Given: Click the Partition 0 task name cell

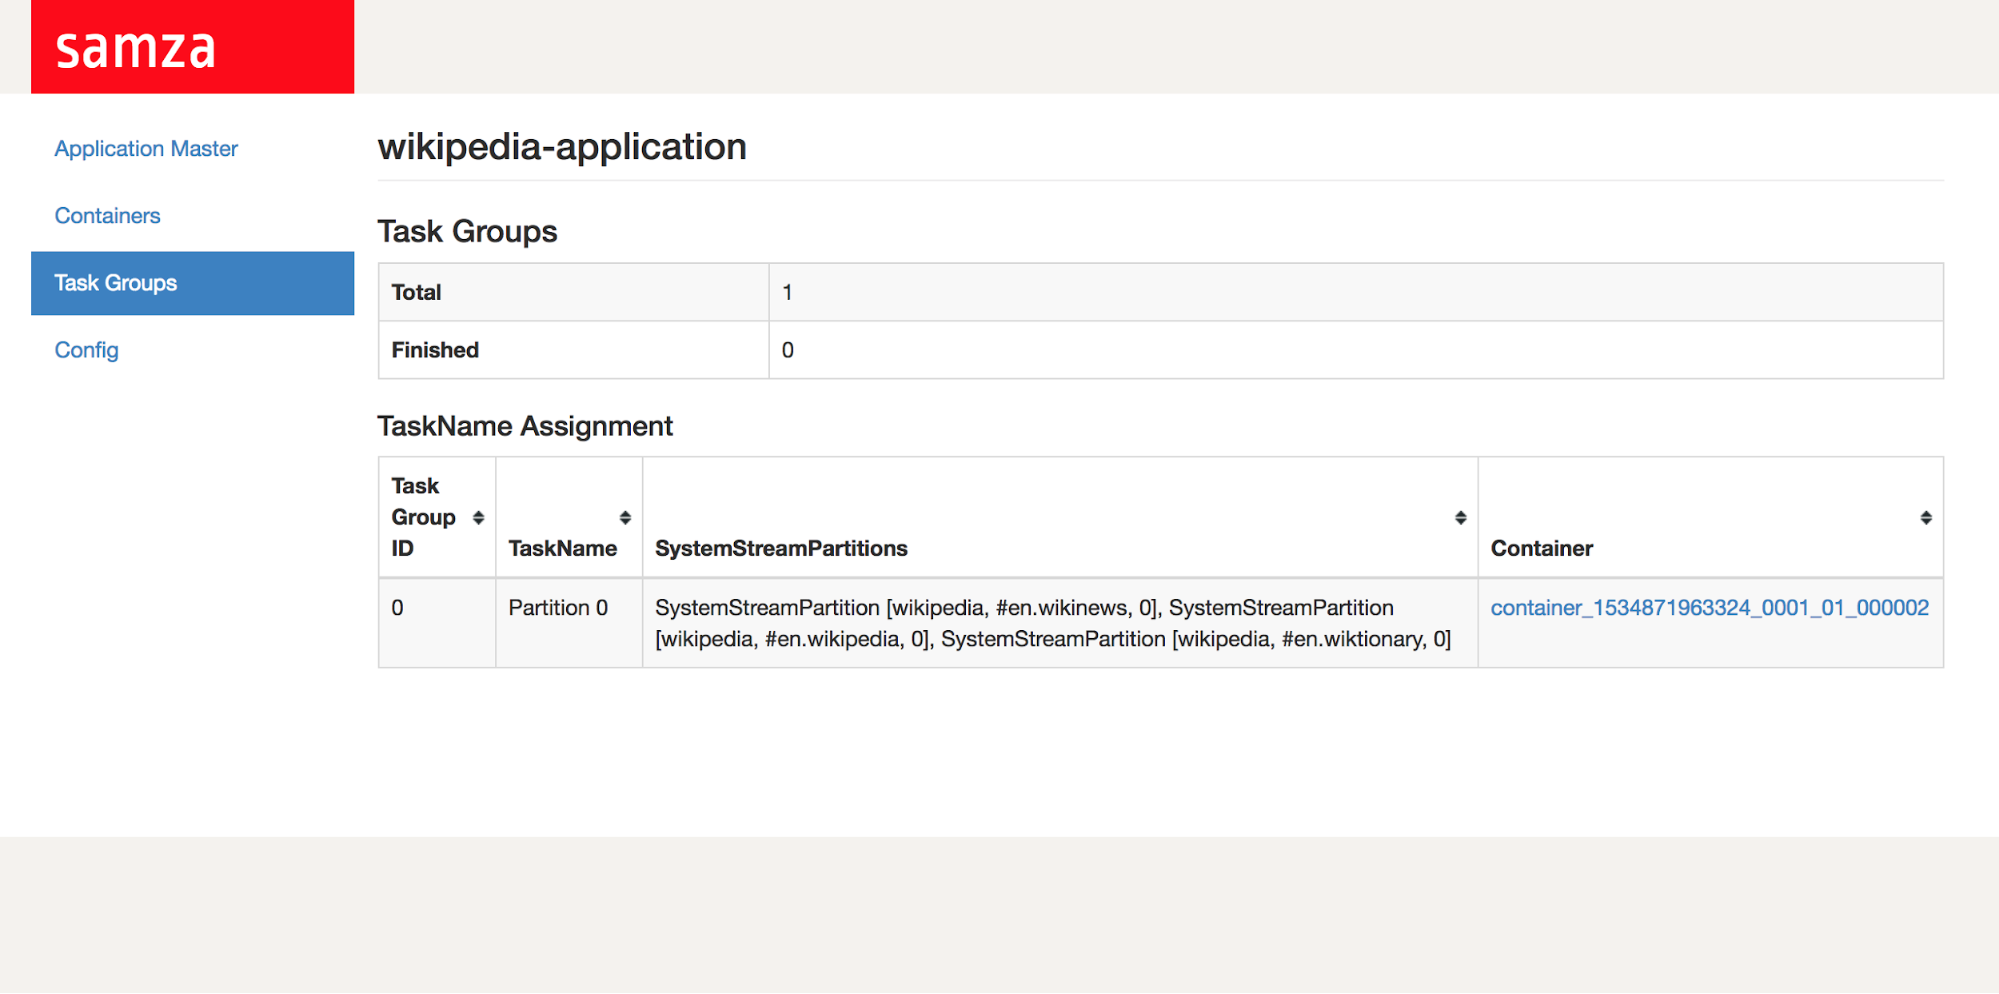Looking at the screenshot, I should [558, 608].
